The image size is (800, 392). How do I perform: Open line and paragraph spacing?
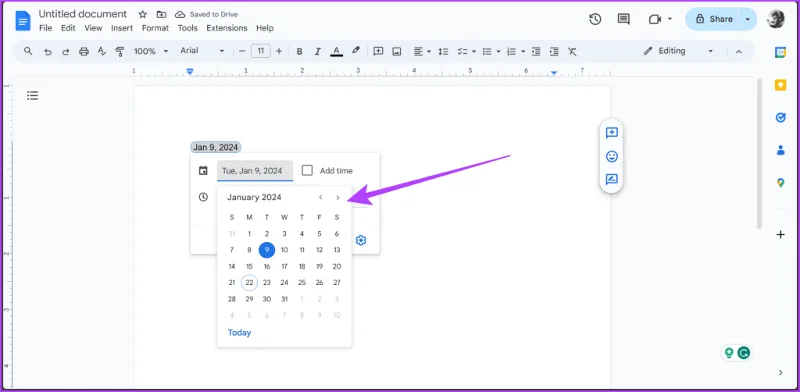pos(443,51)
